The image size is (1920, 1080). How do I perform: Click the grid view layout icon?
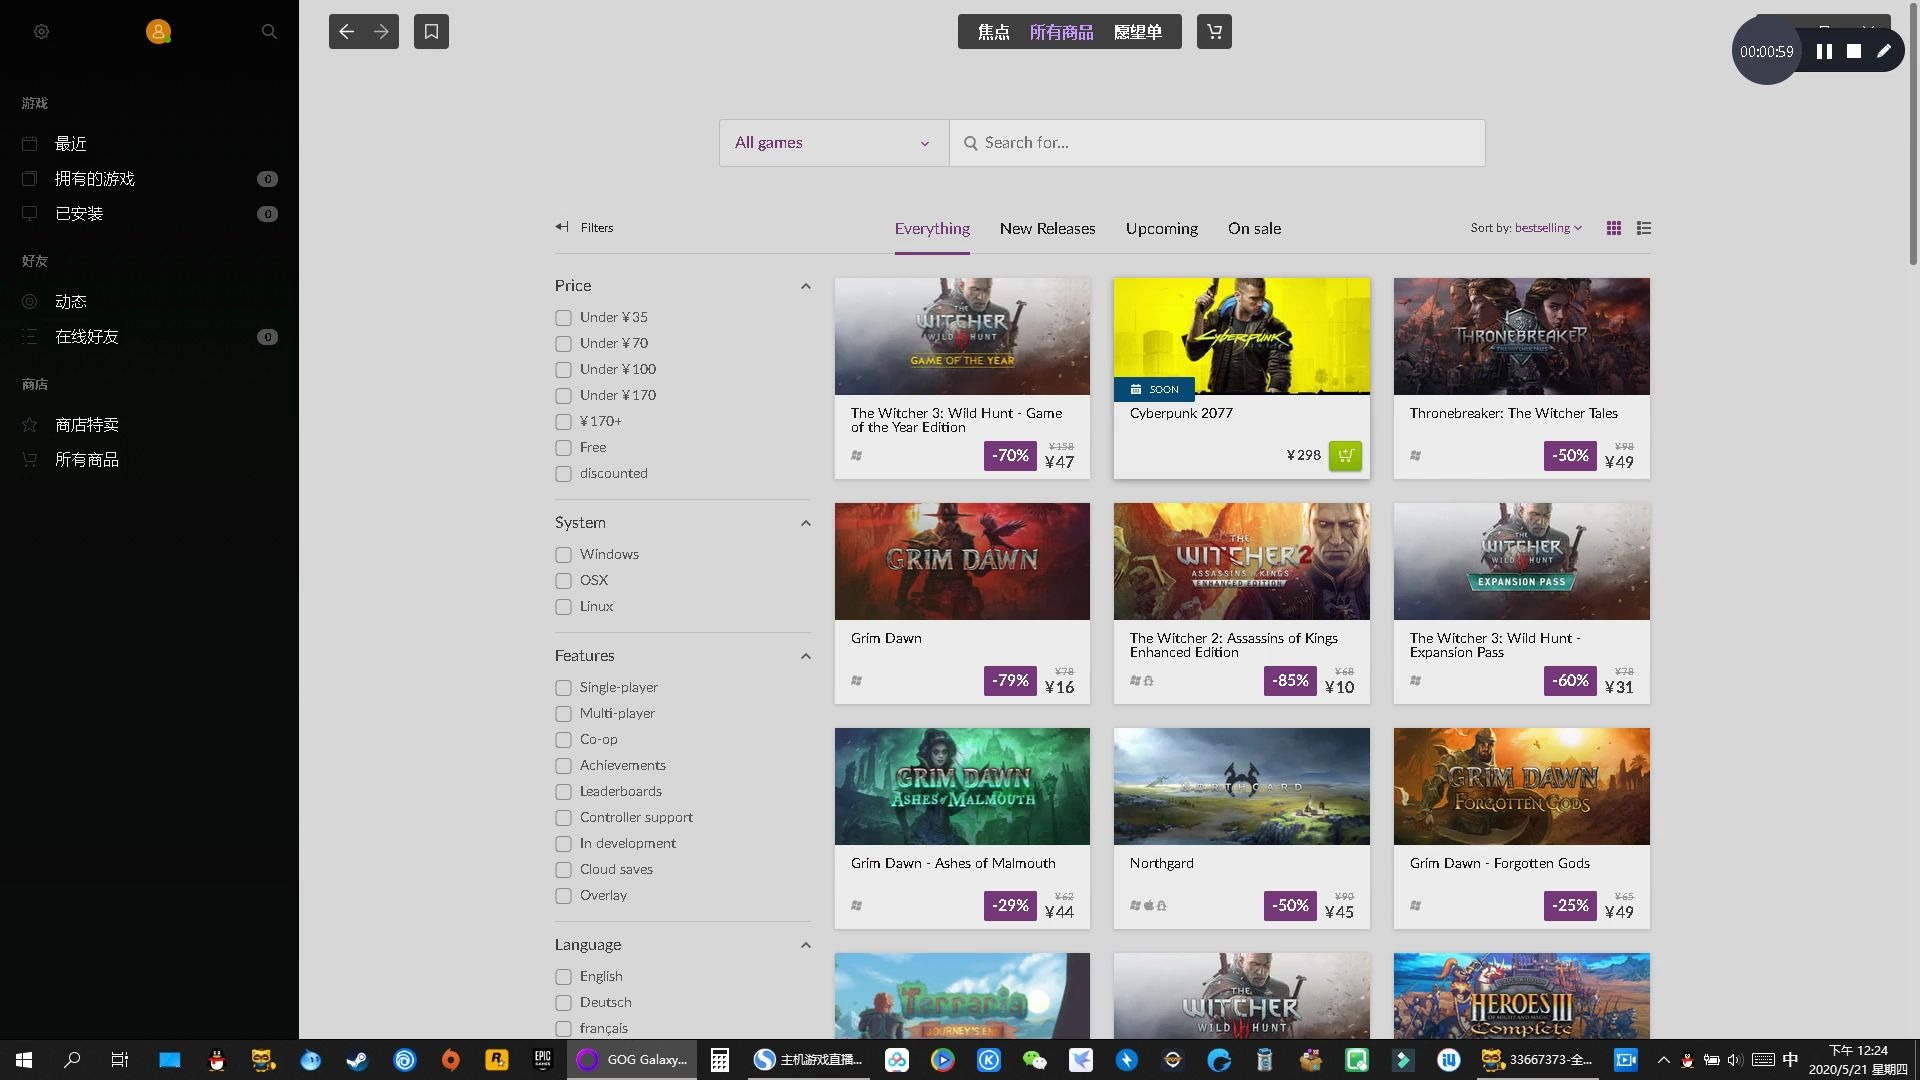[x=1614, y=228]
